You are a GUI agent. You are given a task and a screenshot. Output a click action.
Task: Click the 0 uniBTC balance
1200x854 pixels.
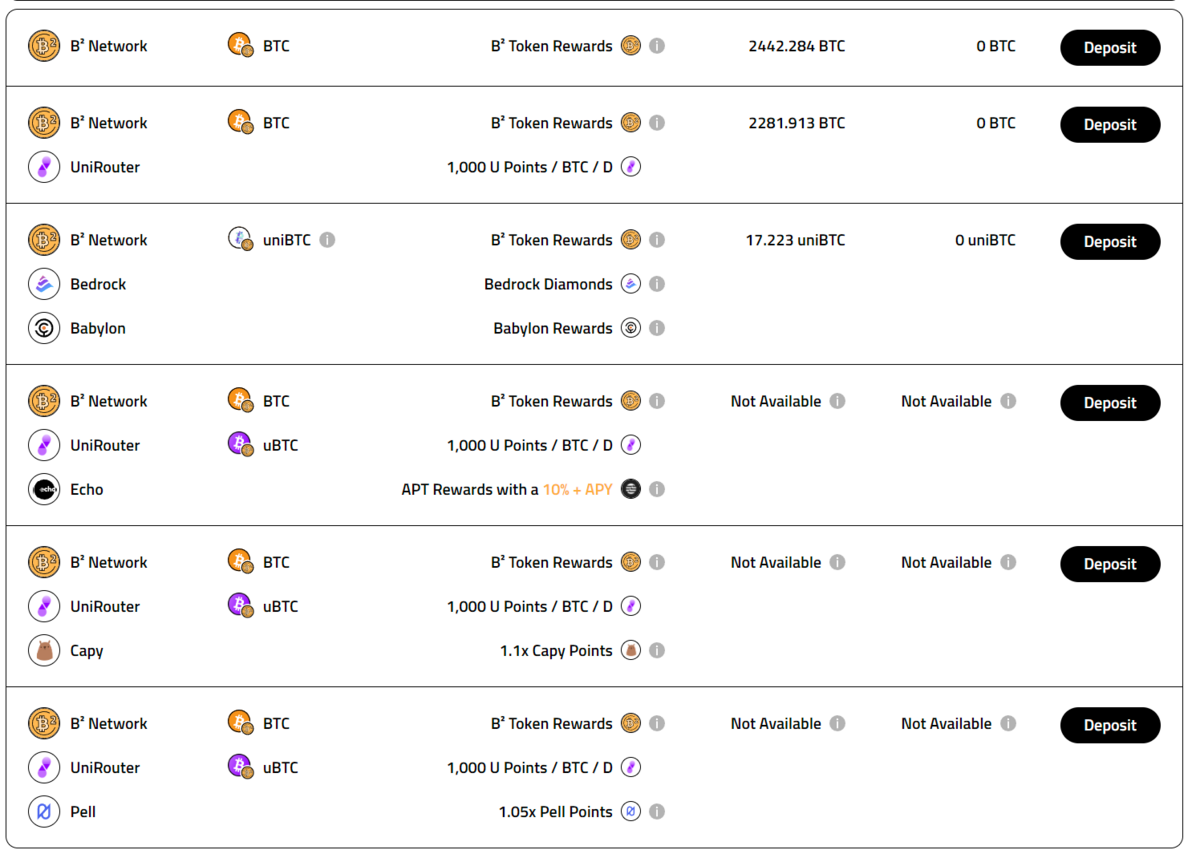(x=985, y=240)
